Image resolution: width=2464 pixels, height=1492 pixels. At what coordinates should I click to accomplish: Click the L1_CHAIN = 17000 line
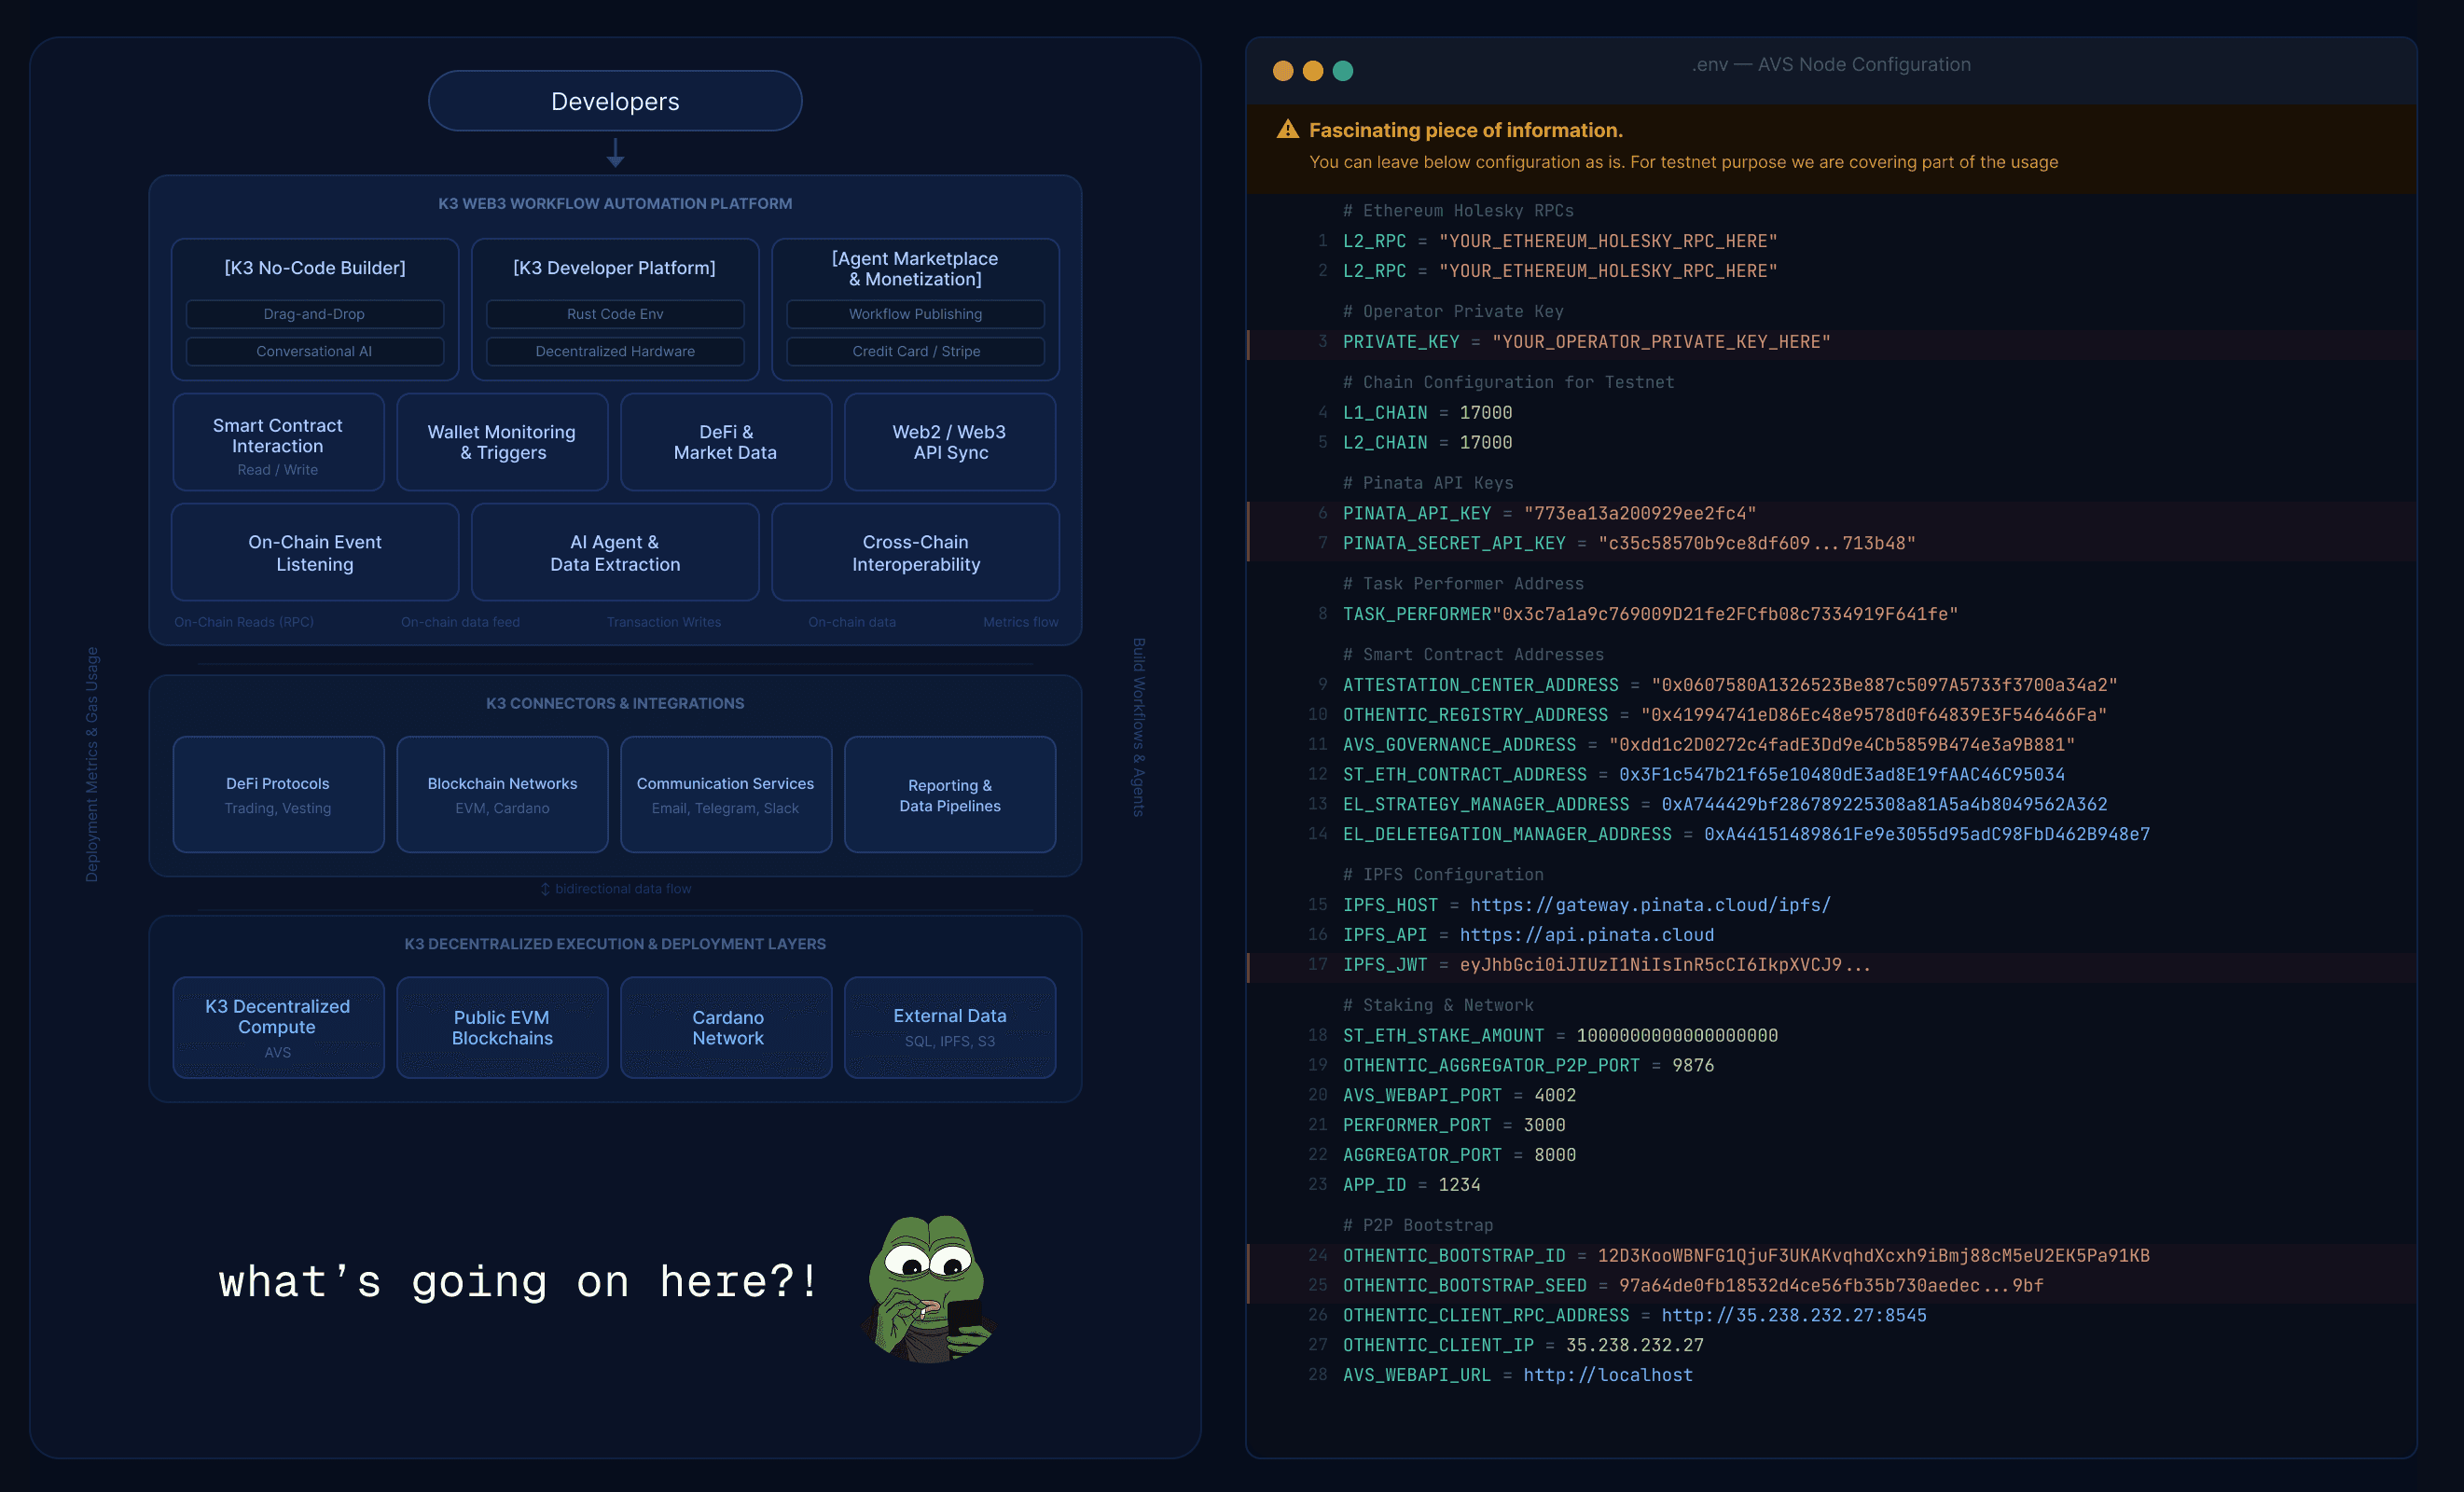coord(1427,413)
